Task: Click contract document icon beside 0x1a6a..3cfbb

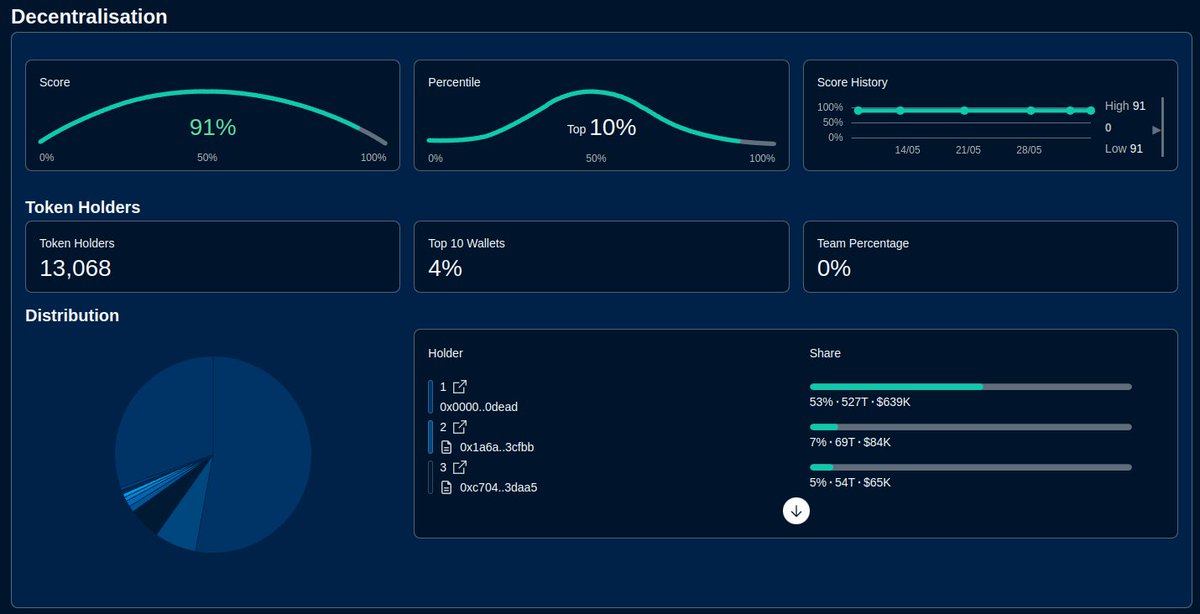Action: pos(447,447)
